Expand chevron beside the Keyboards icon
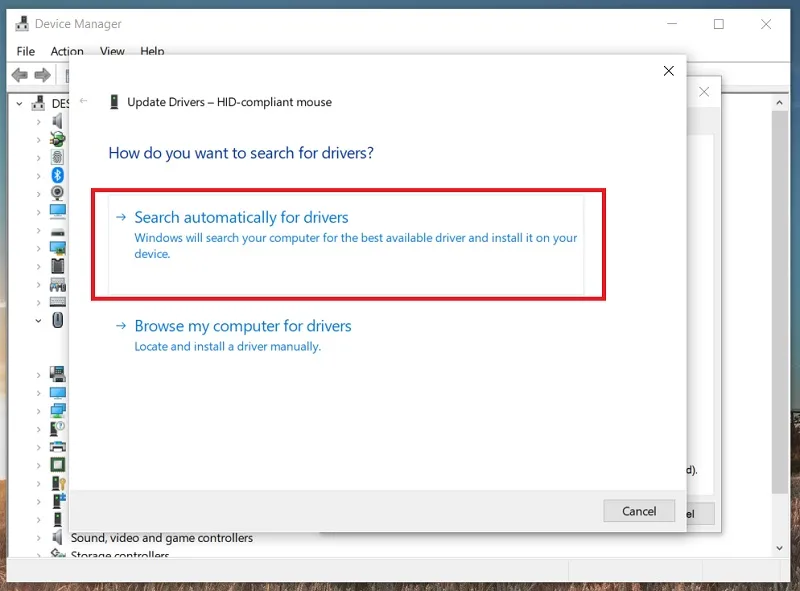 (38, 303)
